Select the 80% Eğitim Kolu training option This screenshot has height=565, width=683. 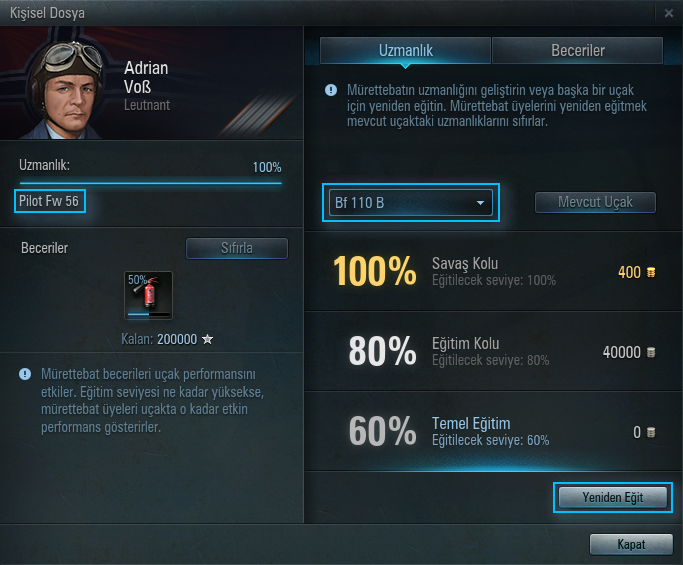coord(493,351)
